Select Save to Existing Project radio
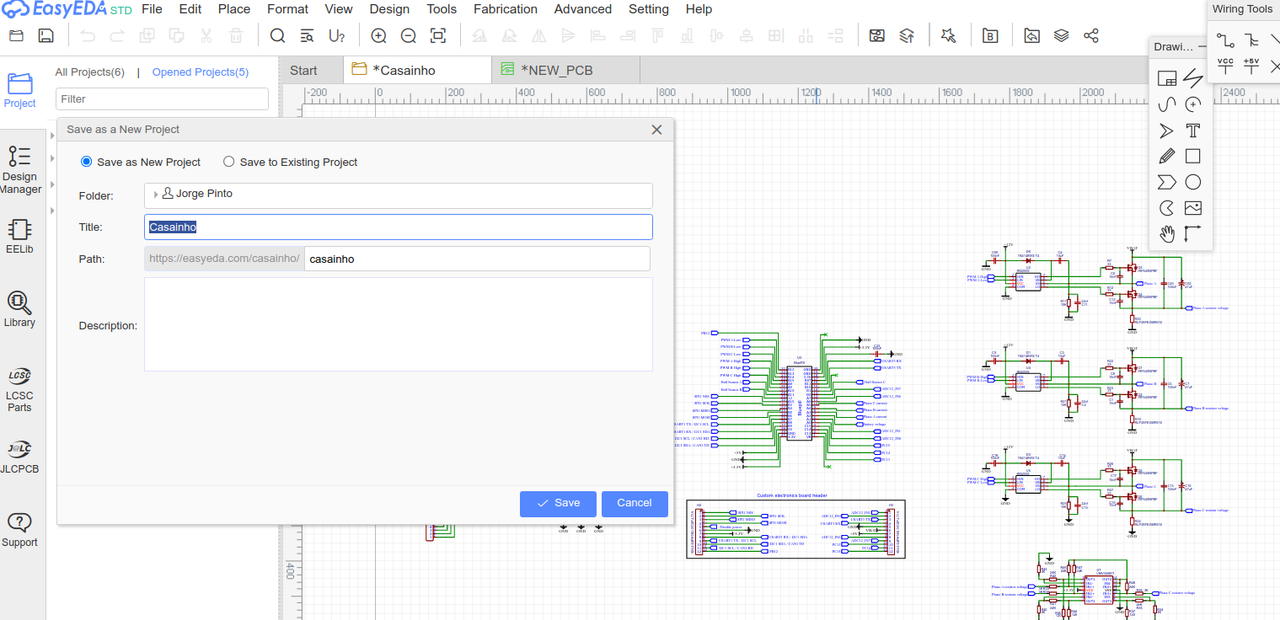 (229, 162)
